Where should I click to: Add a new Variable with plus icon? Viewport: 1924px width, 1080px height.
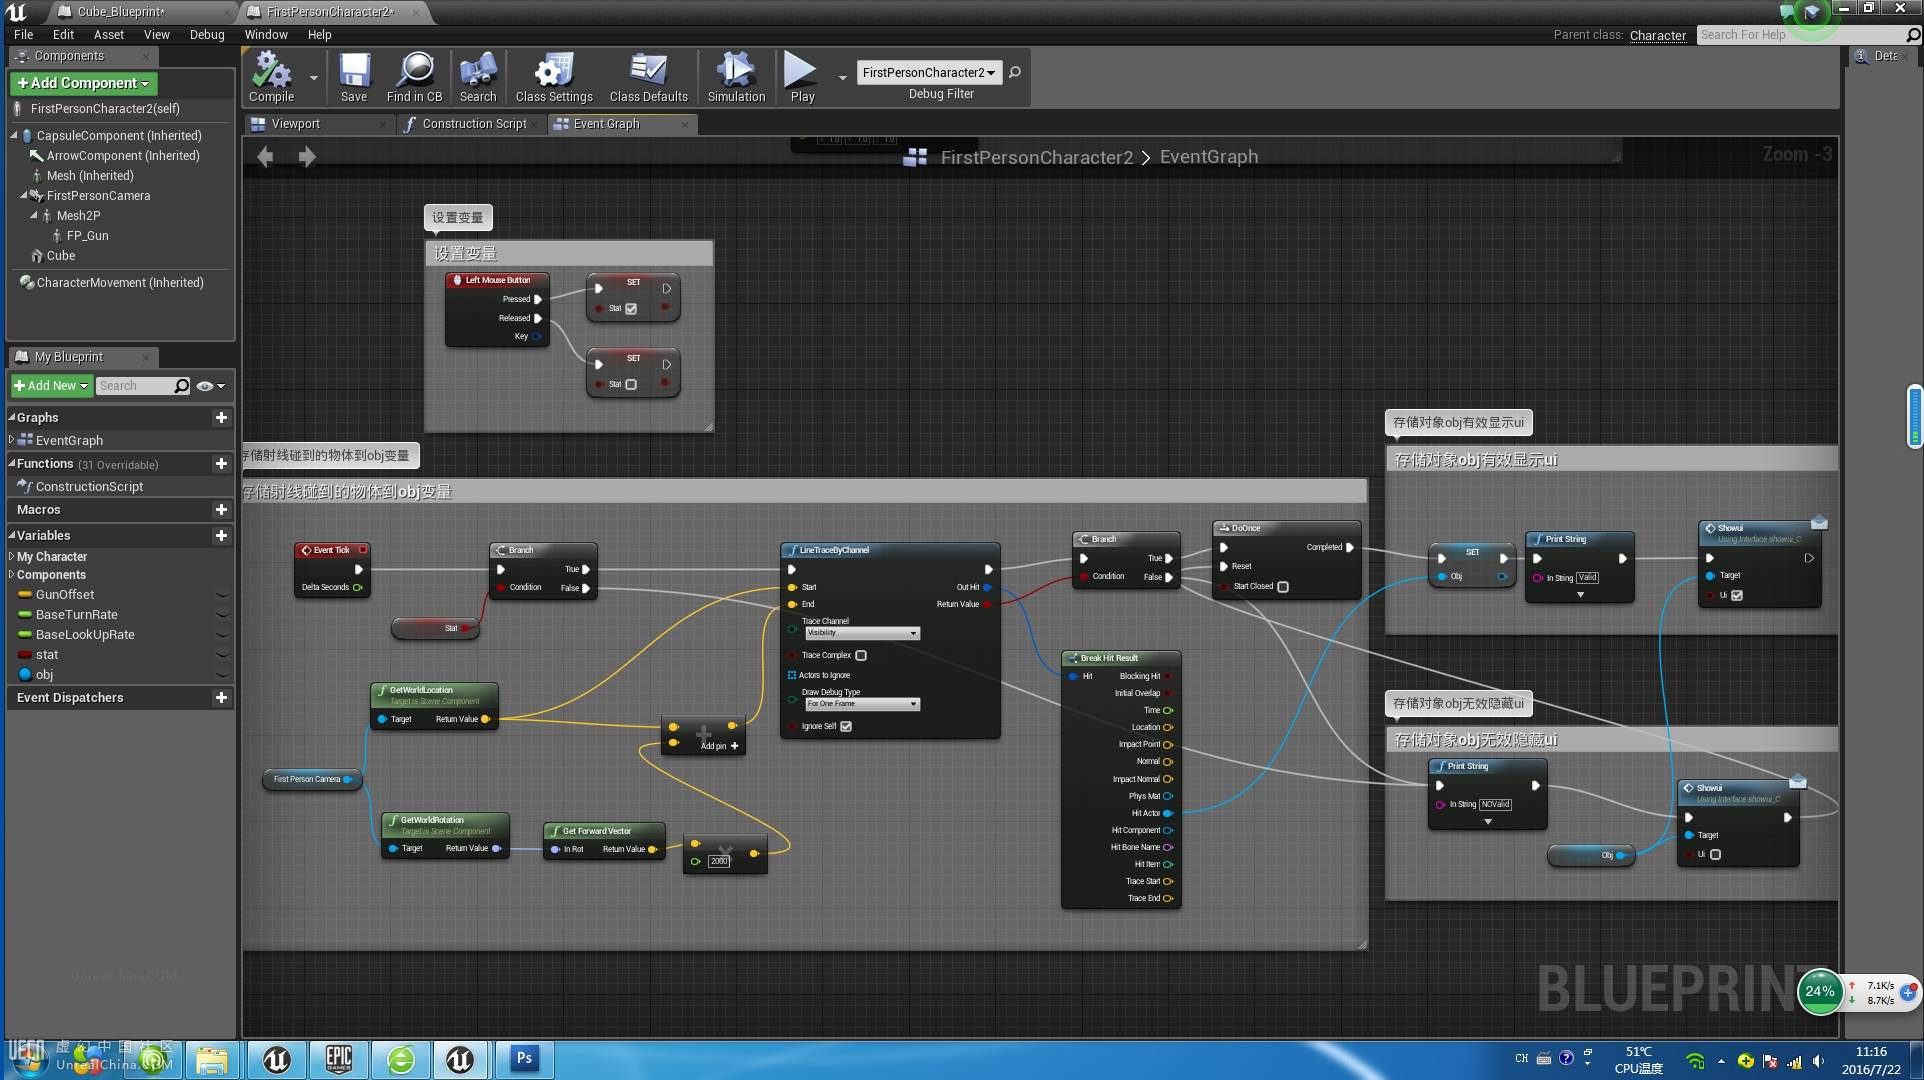pos(221,535)
